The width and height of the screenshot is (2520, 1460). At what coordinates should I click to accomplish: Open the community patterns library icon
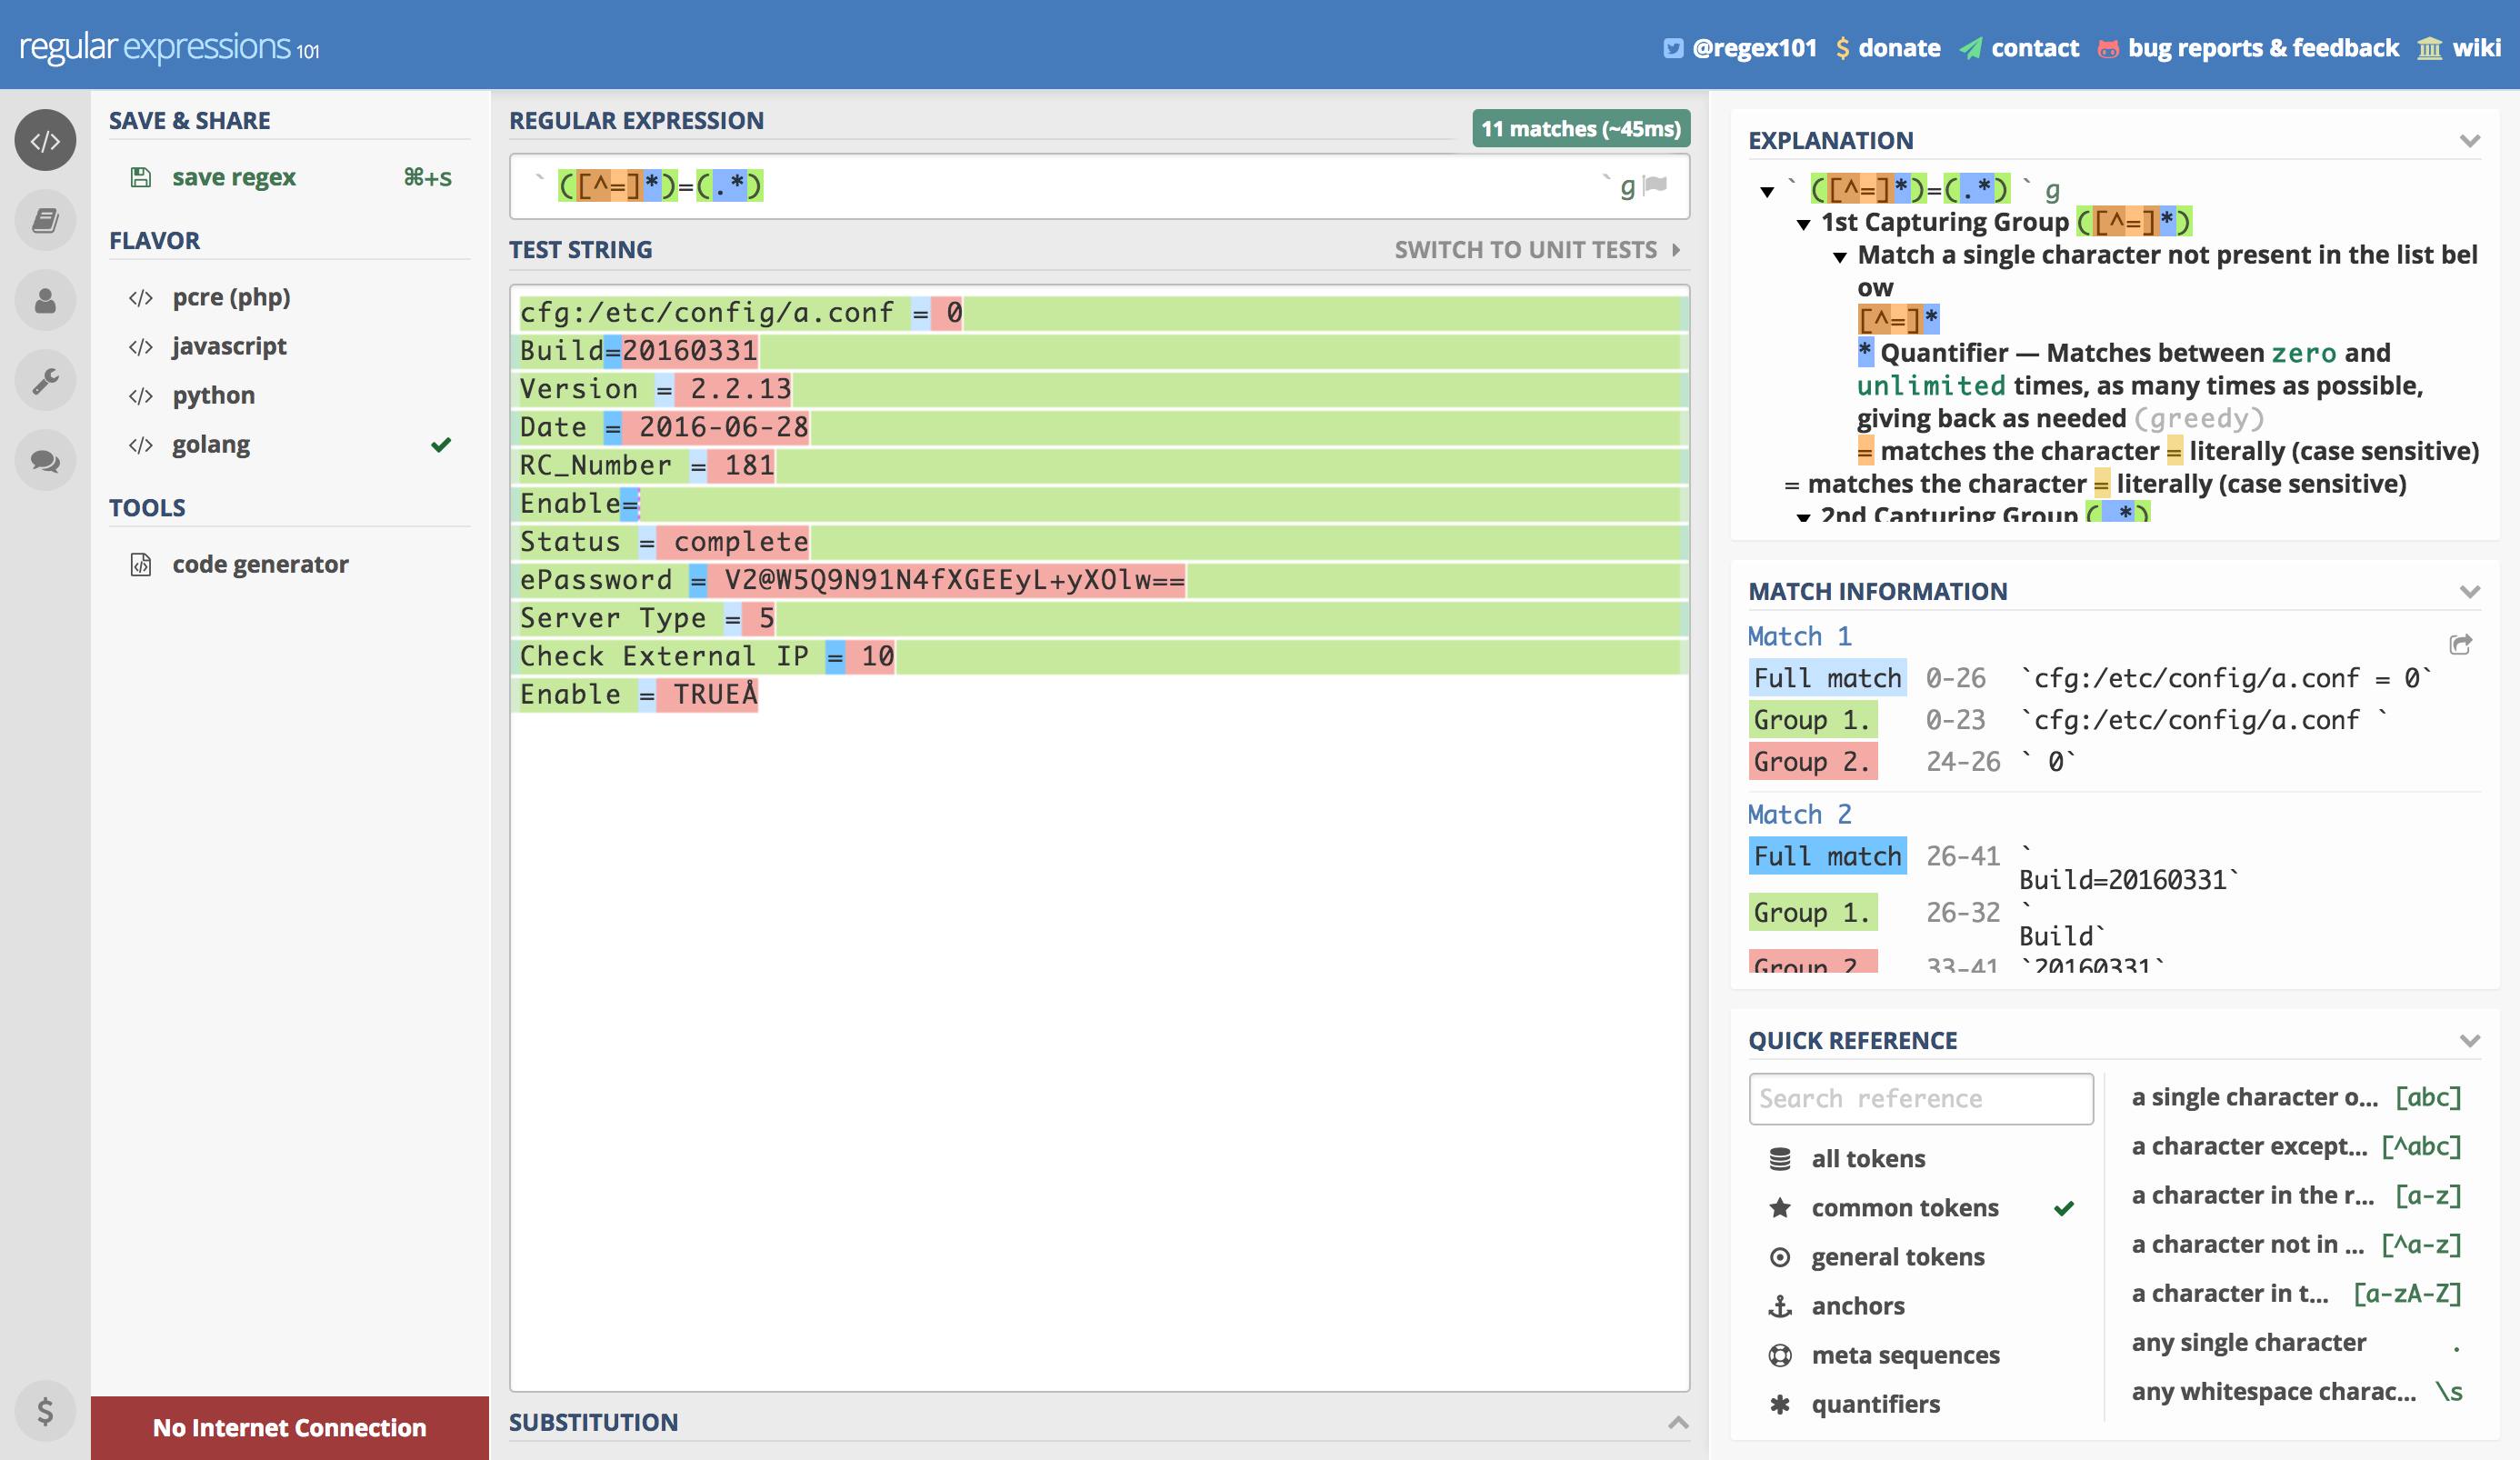click(x=44, y=220)
